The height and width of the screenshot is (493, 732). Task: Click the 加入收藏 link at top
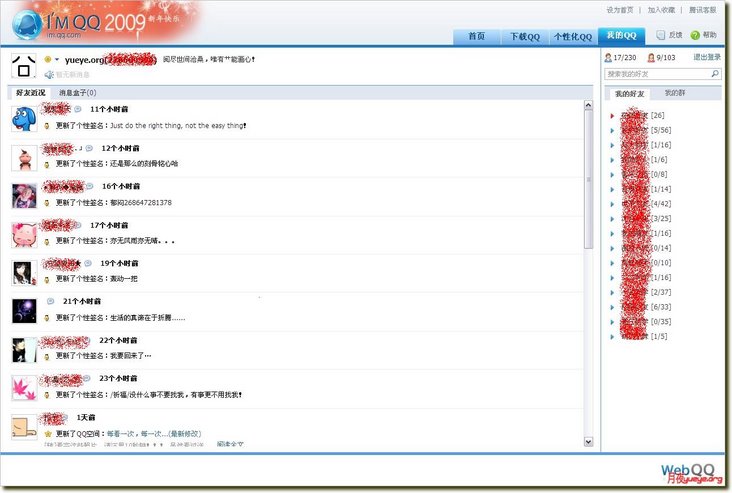(x=661, y=9)
